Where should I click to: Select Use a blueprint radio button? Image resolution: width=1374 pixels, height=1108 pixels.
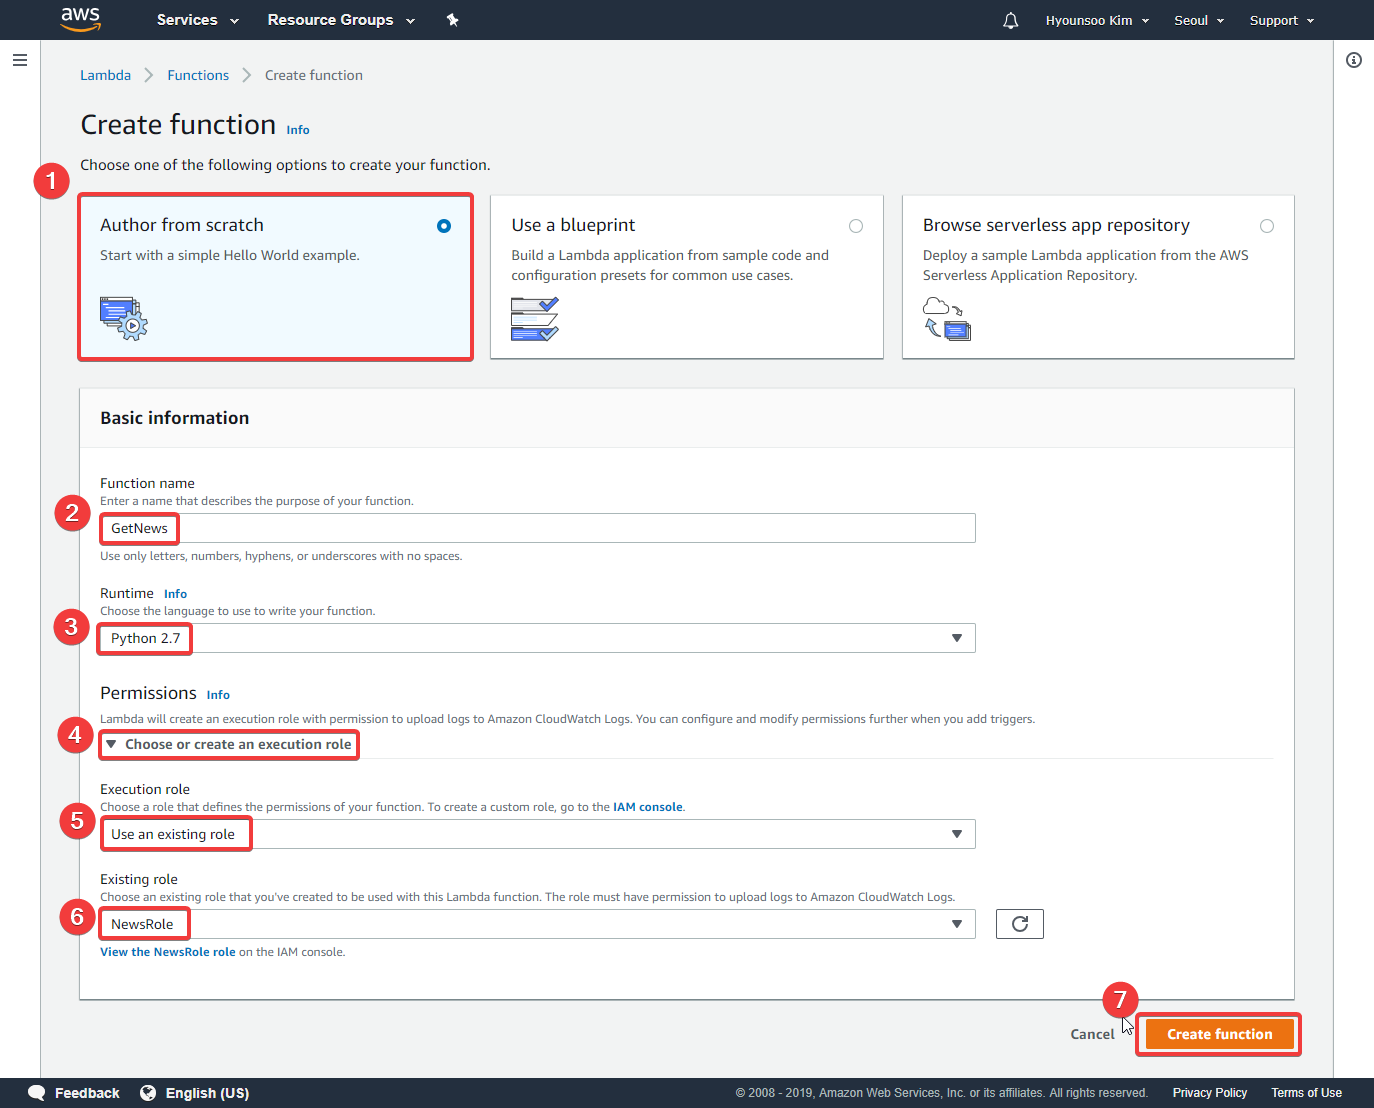pyautogui.click(x=856, y=226)
